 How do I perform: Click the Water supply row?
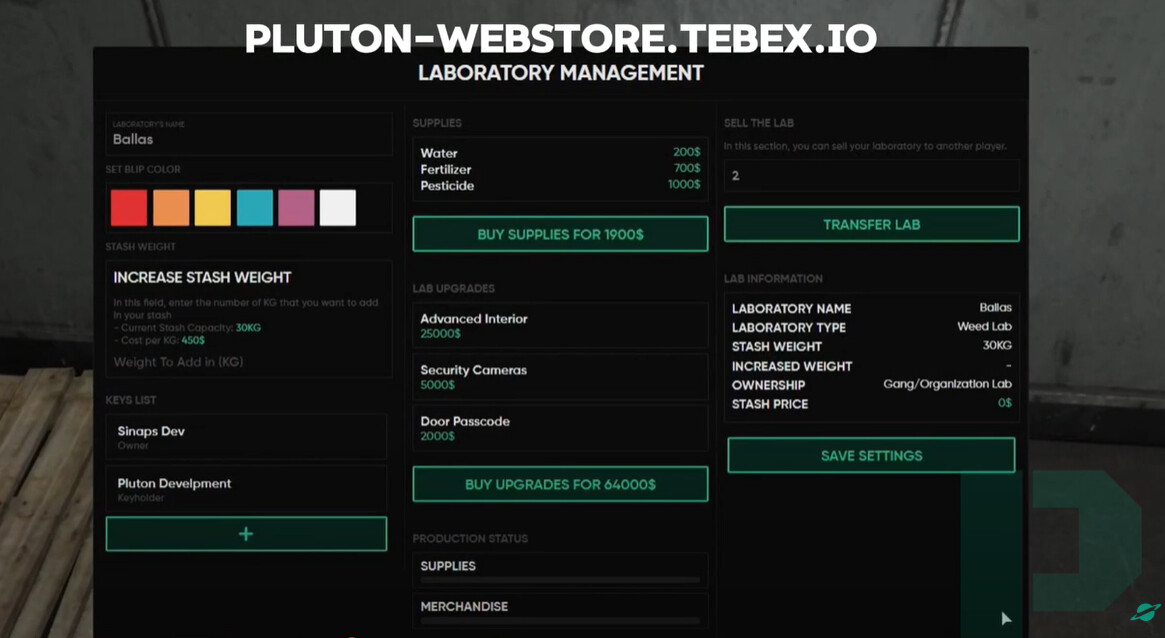click(x=560, y=153)
